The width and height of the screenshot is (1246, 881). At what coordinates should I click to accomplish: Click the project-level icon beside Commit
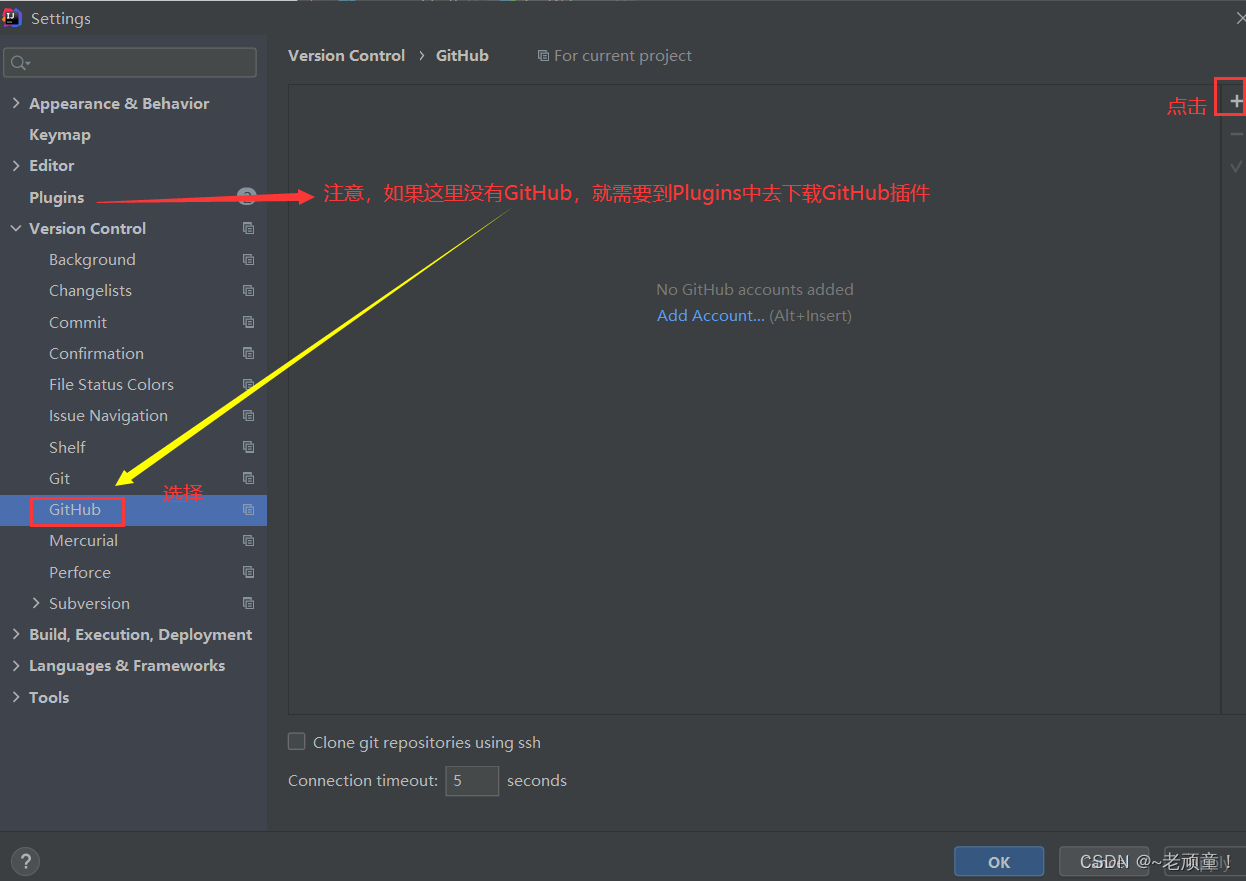click(248, 322)
